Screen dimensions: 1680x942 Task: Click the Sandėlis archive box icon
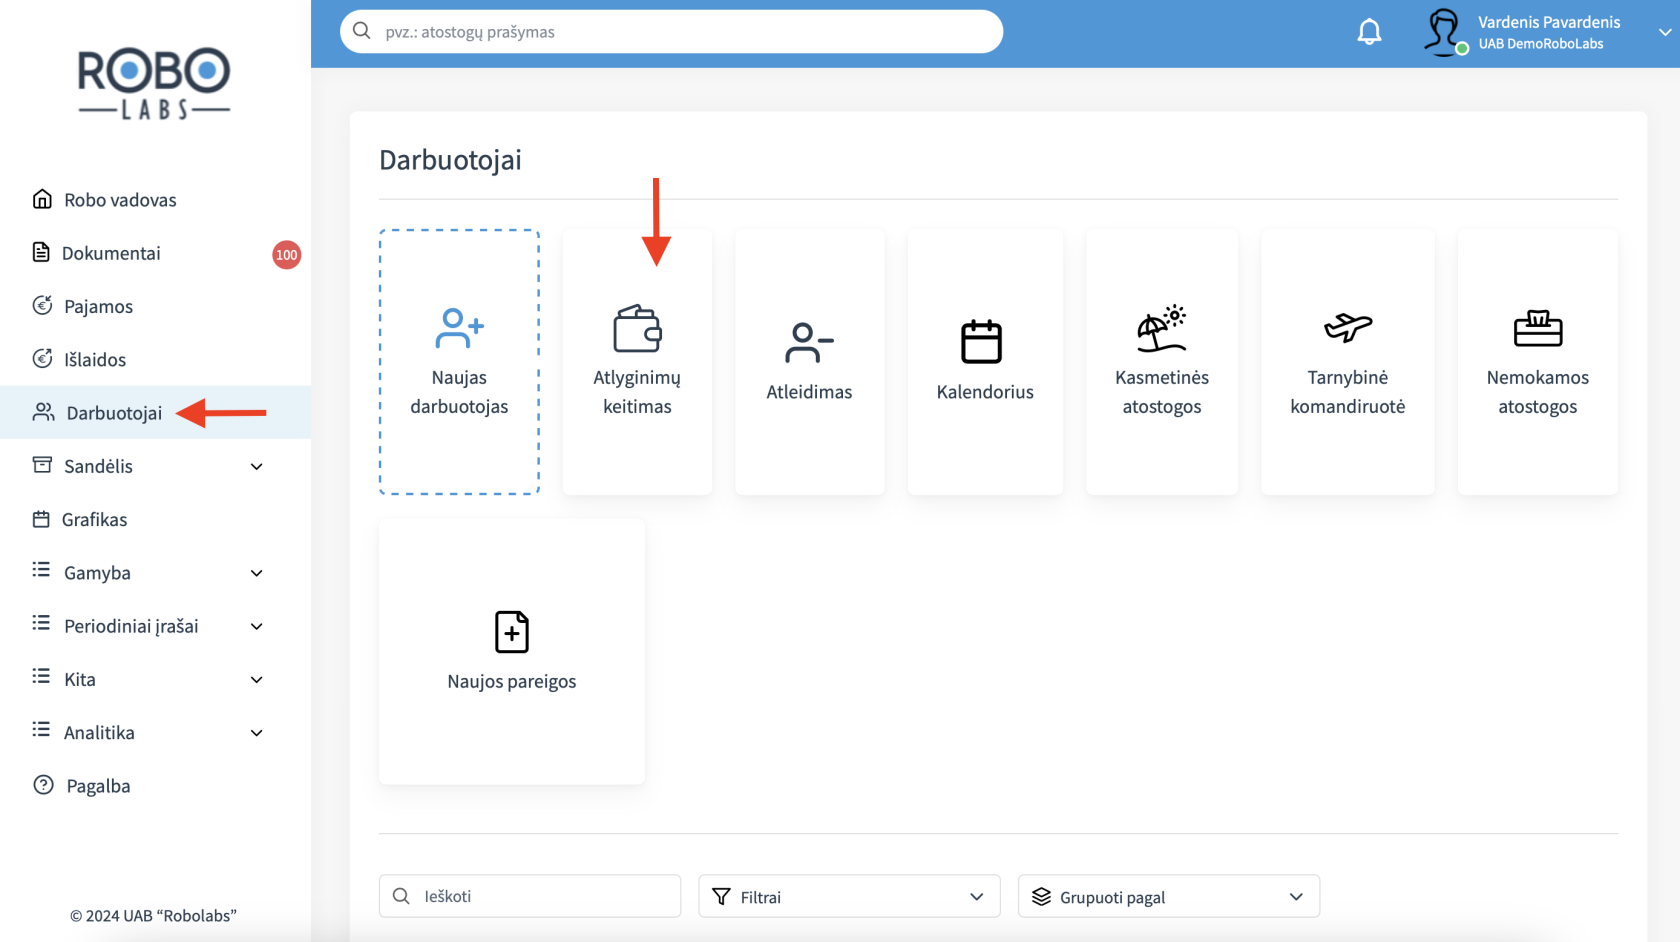(42, 465)
